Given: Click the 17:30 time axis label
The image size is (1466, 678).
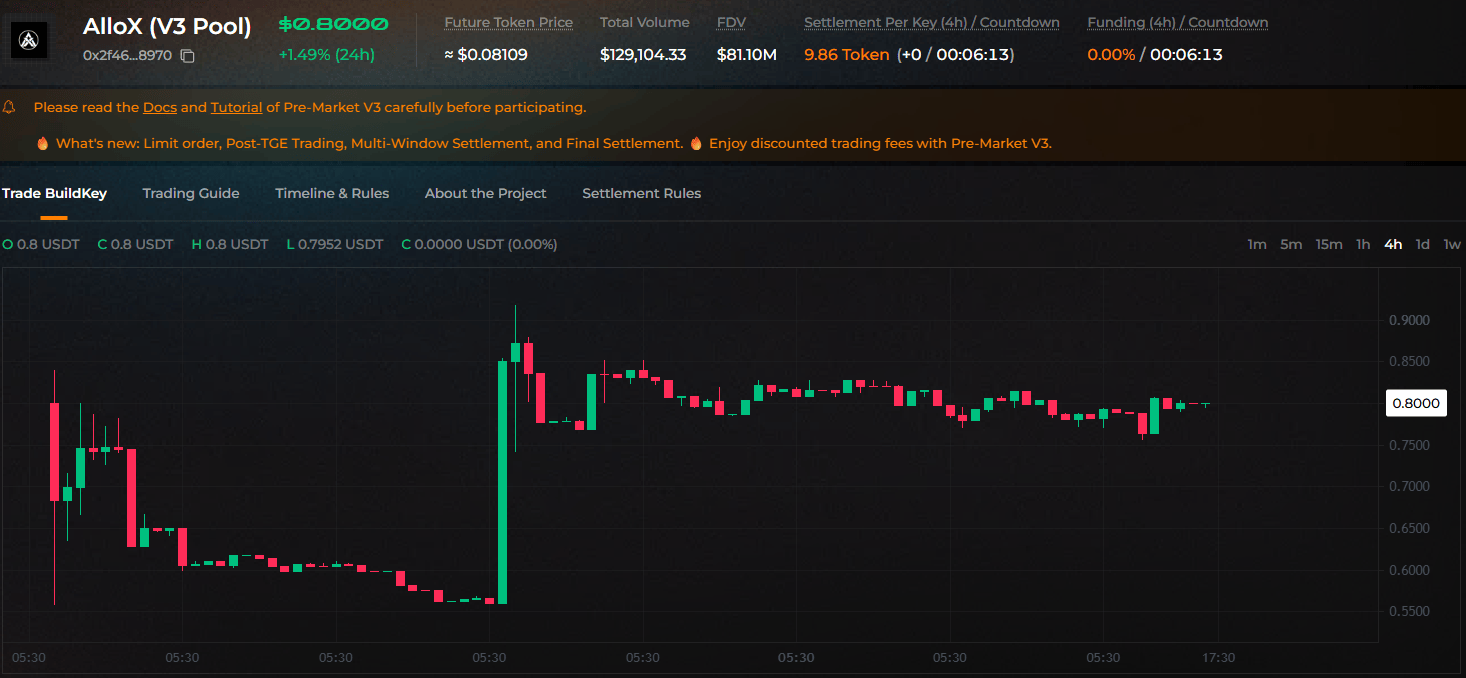Looking at the screenshot, I should point(1218,658).
